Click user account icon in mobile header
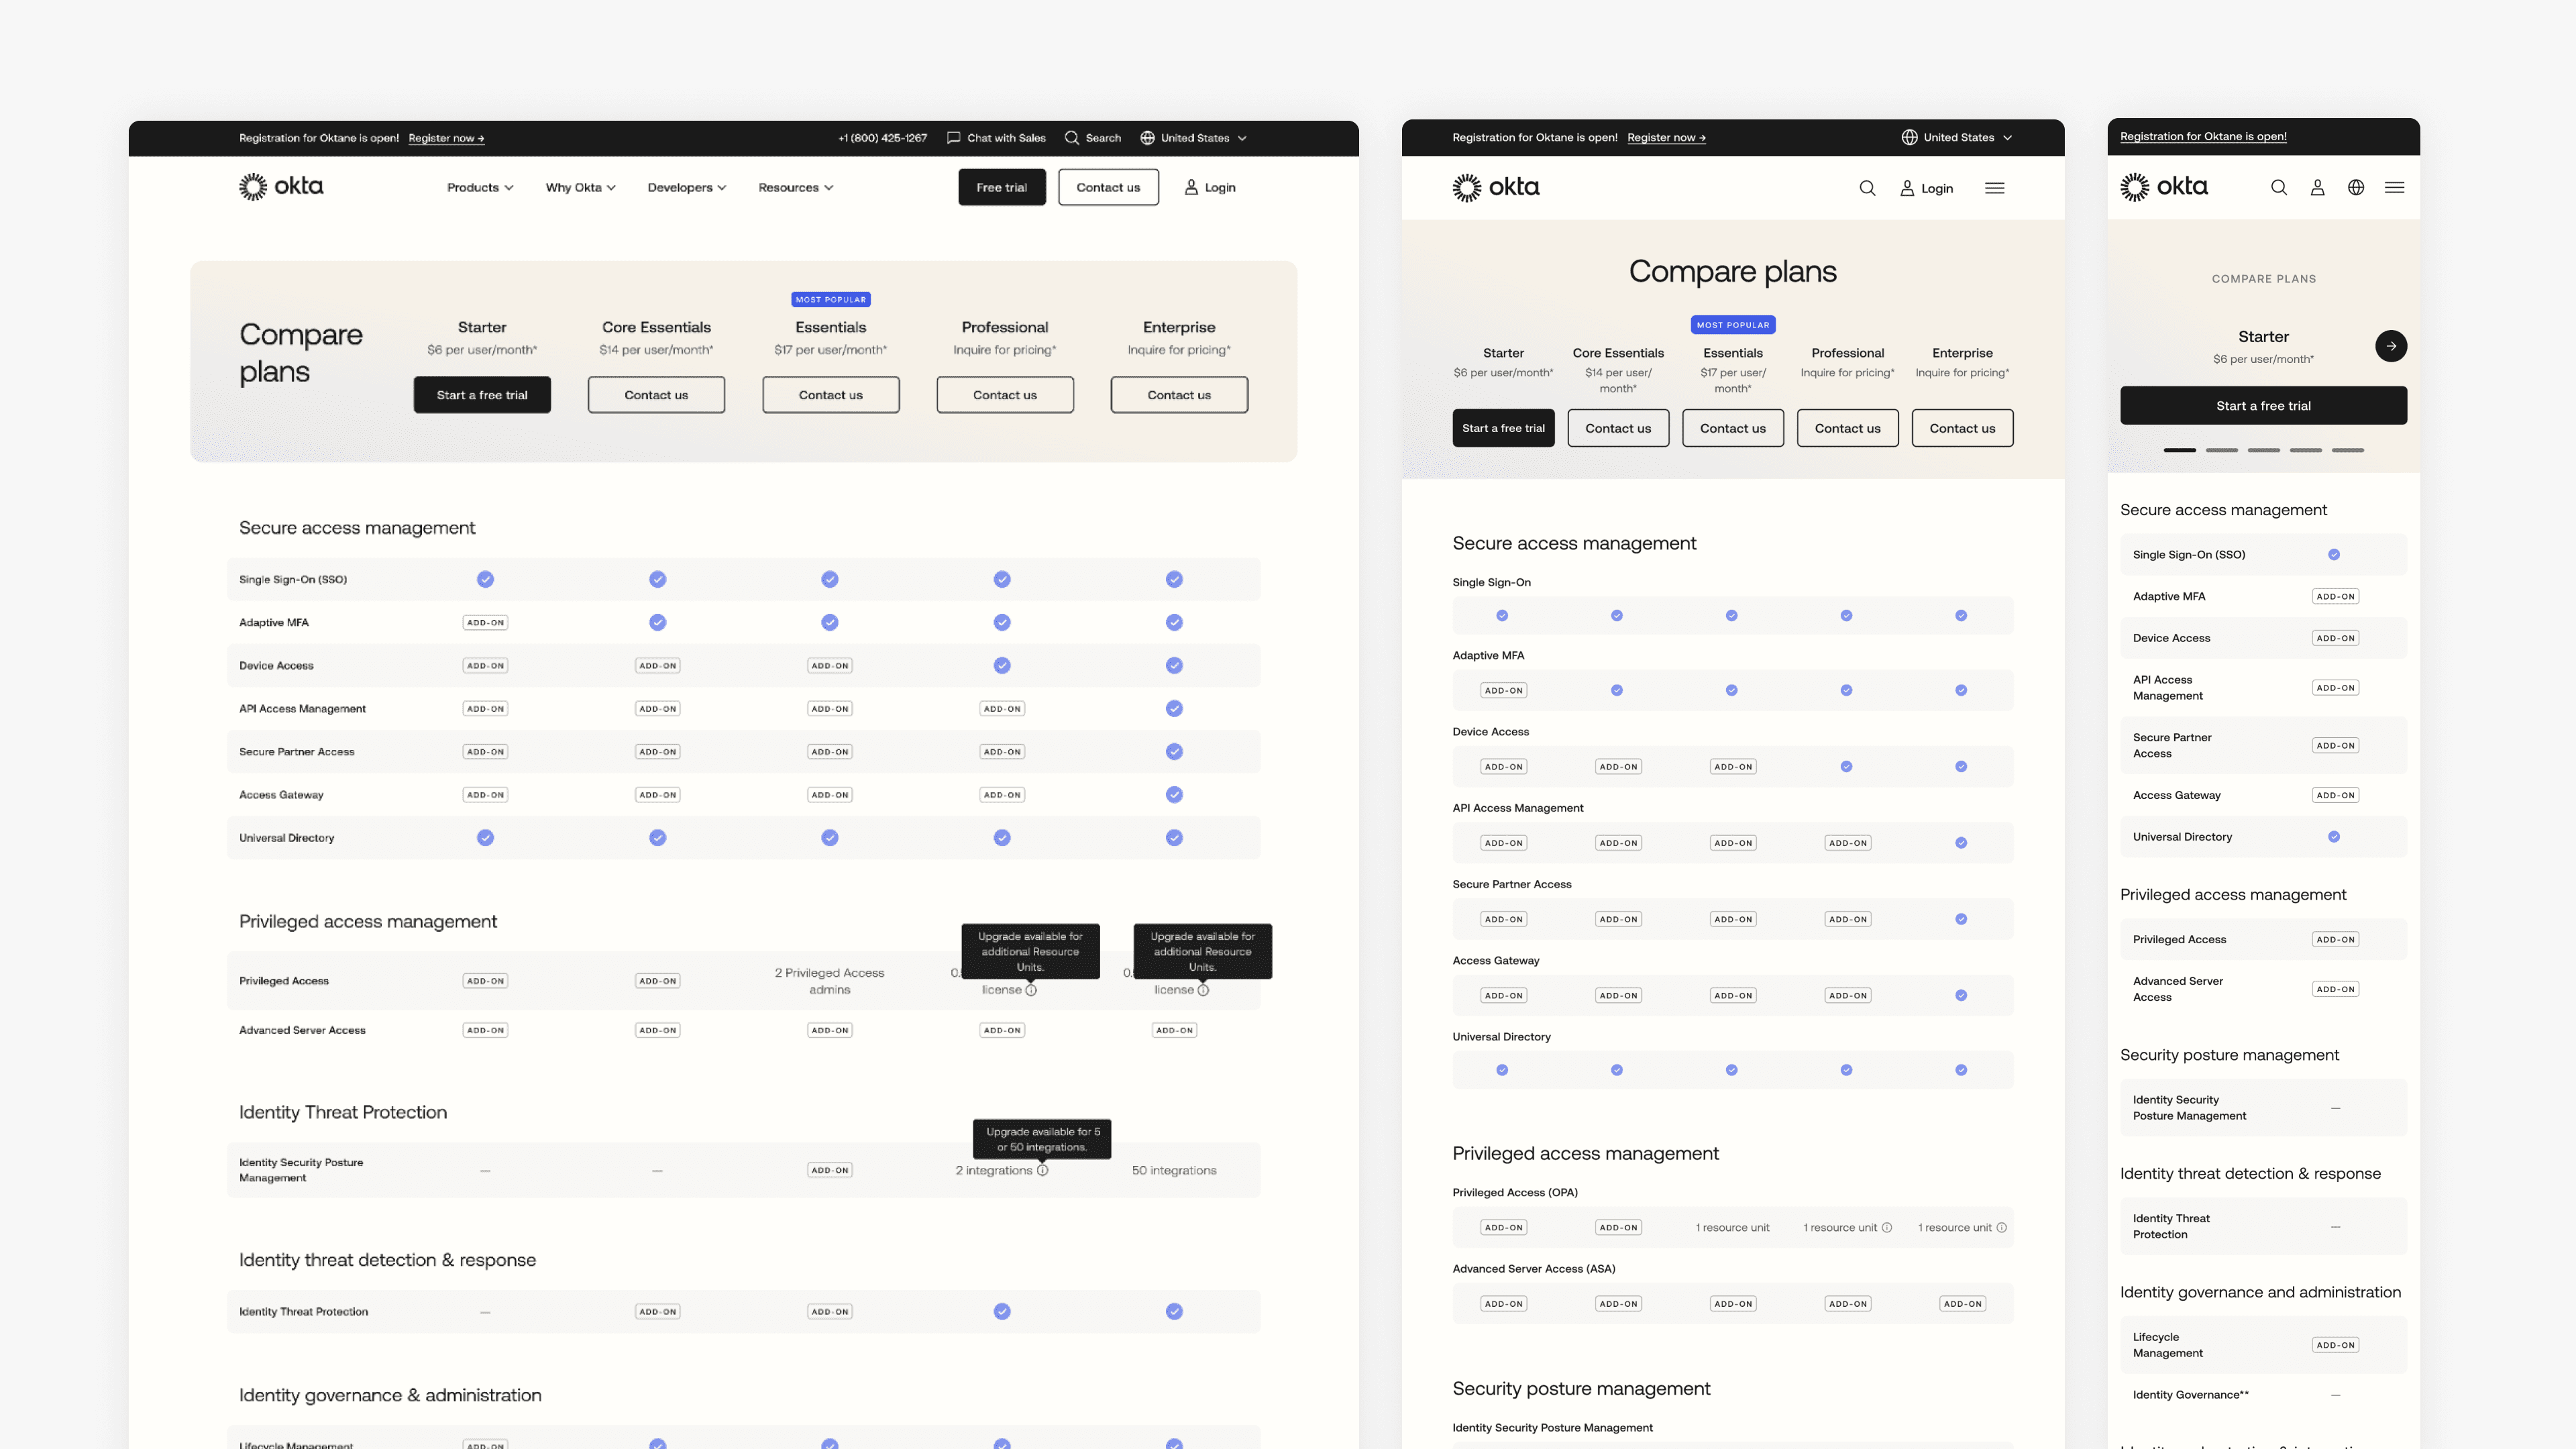This screenshot has width=2576, height=1449. tap(2317, 187)
